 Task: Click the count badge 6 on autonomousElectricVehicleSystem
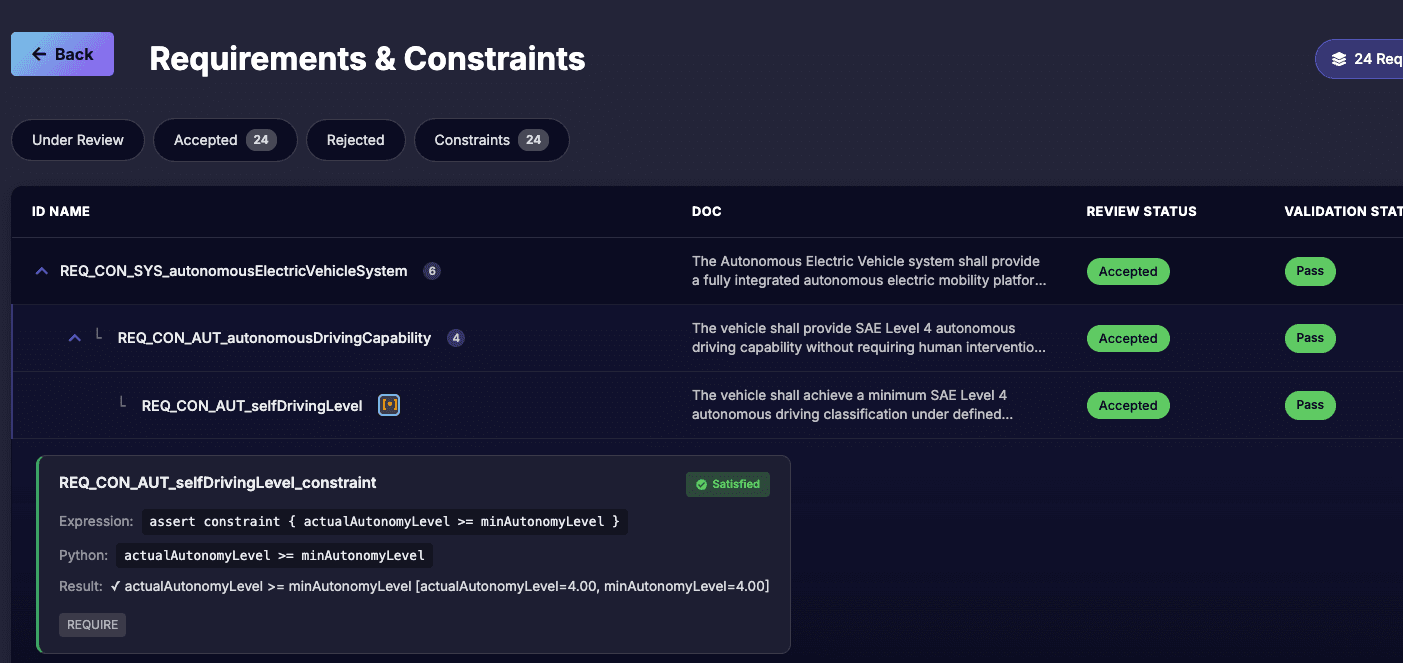click(431, 270)
